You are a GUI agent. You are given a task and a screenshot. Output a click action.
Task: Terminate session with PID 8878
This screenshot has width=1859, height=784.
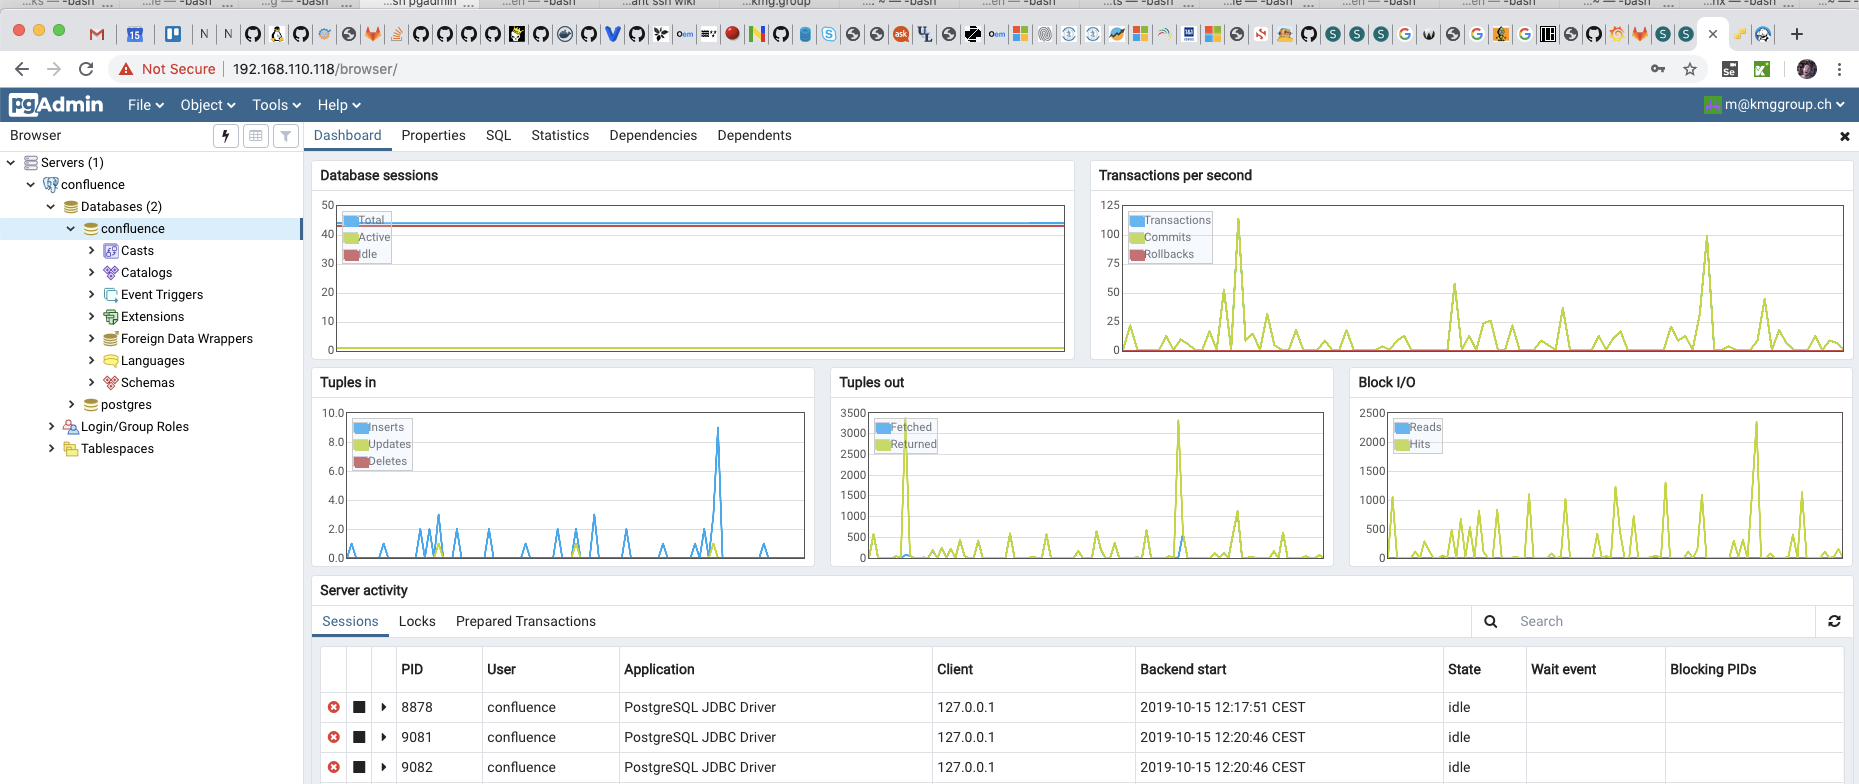(x=334, y=707)
